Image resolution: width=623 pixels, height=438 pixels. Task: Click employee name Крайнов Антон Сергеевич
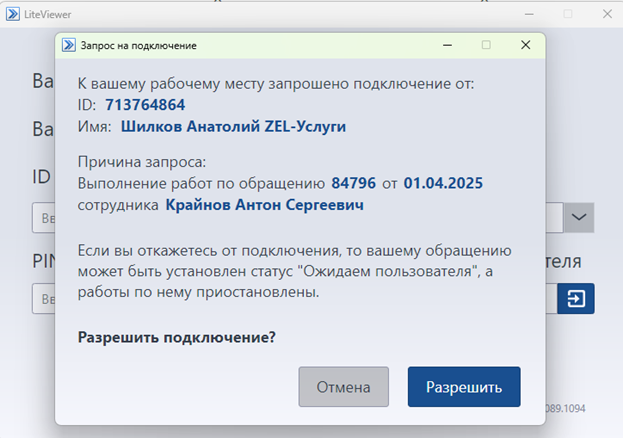[264, 205]
